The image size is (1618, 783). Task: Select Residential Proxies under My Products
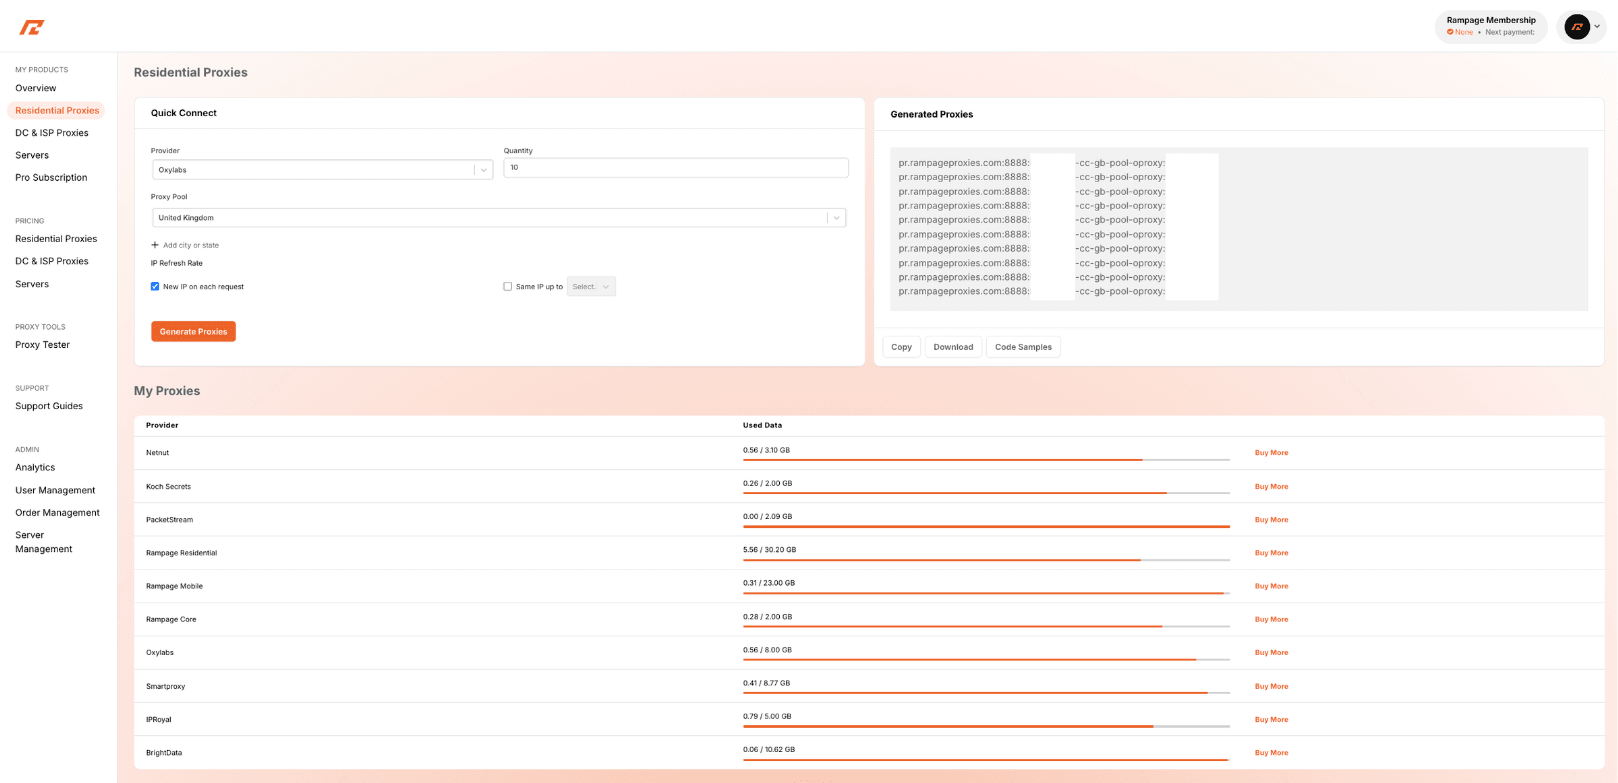click(57, 110)
